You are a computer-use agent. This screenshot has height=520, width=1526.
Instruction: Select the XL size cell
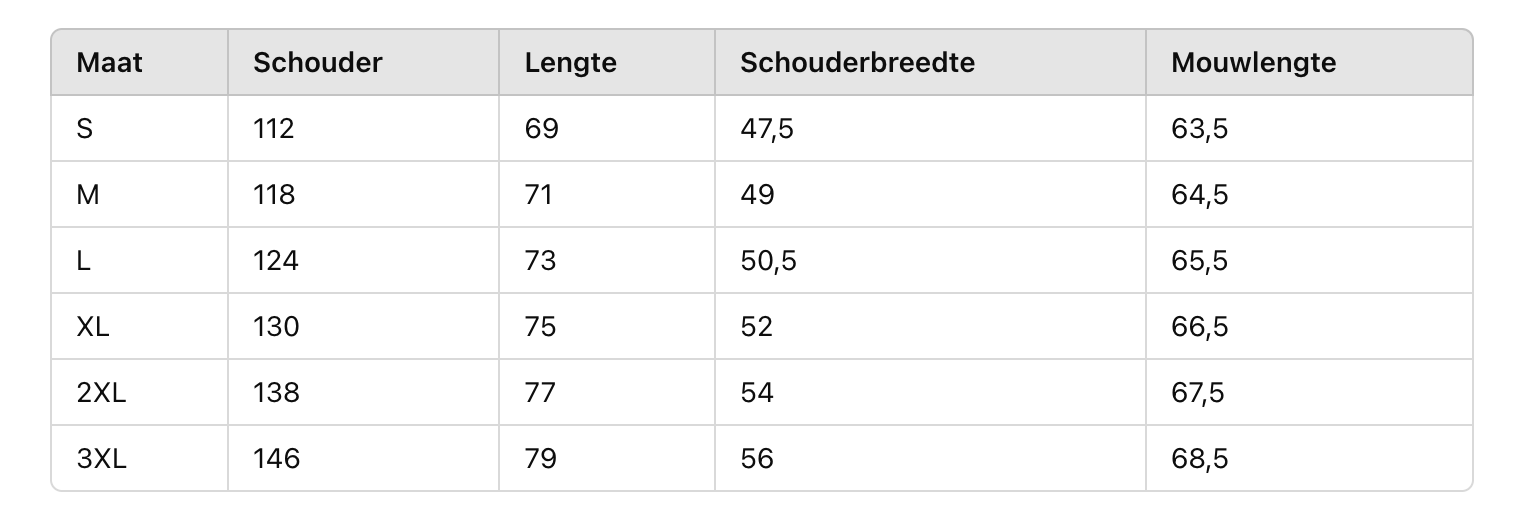pyautogui.click(x=93, y=327)
